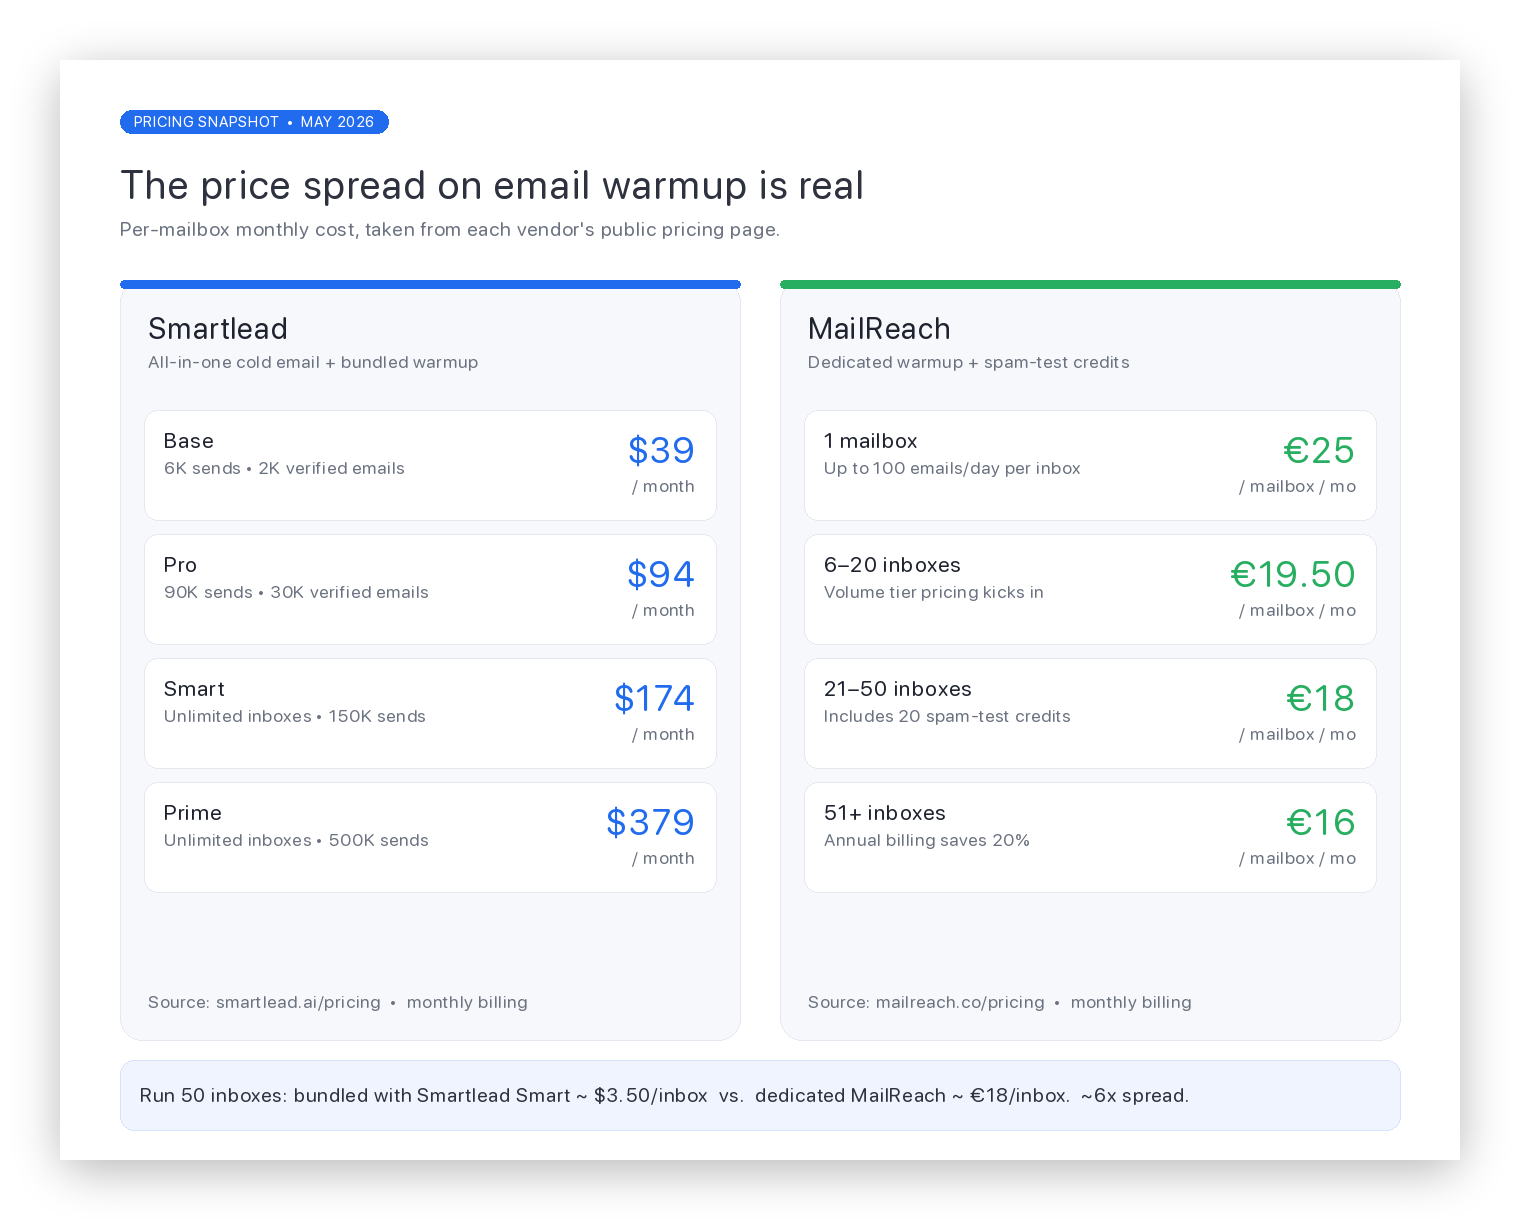Click "Unlimited inboxes • 150K sends" text
Screen dimensions: 1520x1220
coord(295,716)
